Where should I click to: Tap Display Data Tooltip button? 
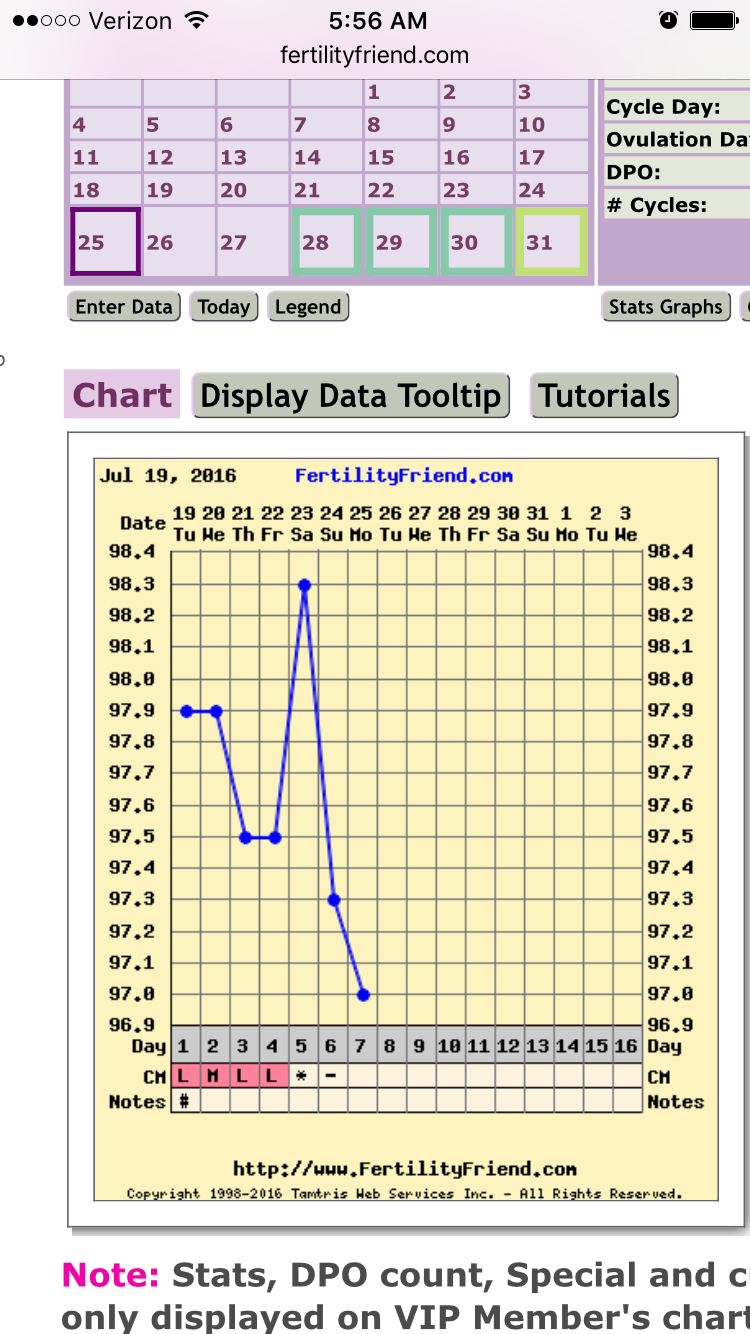tap(351, 395)
